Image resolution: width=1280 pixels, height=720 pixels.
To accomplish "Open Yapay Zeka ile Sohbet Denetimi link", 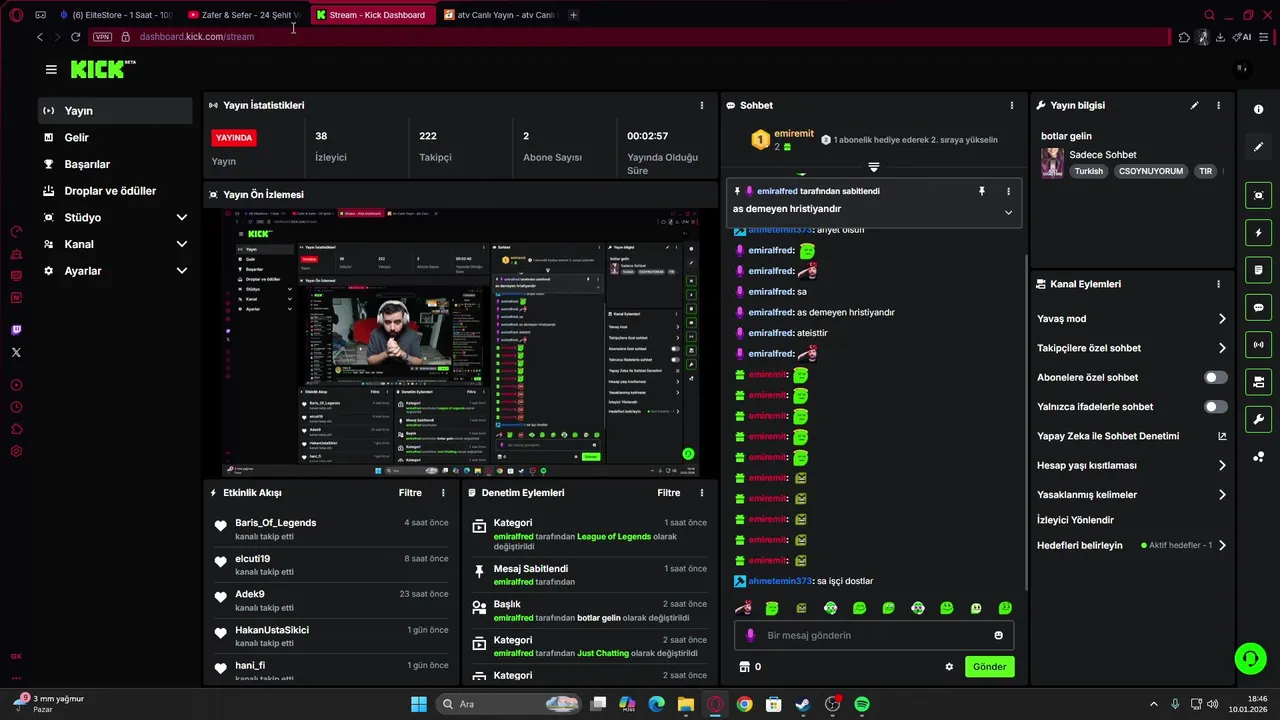I will point(1132,436).
